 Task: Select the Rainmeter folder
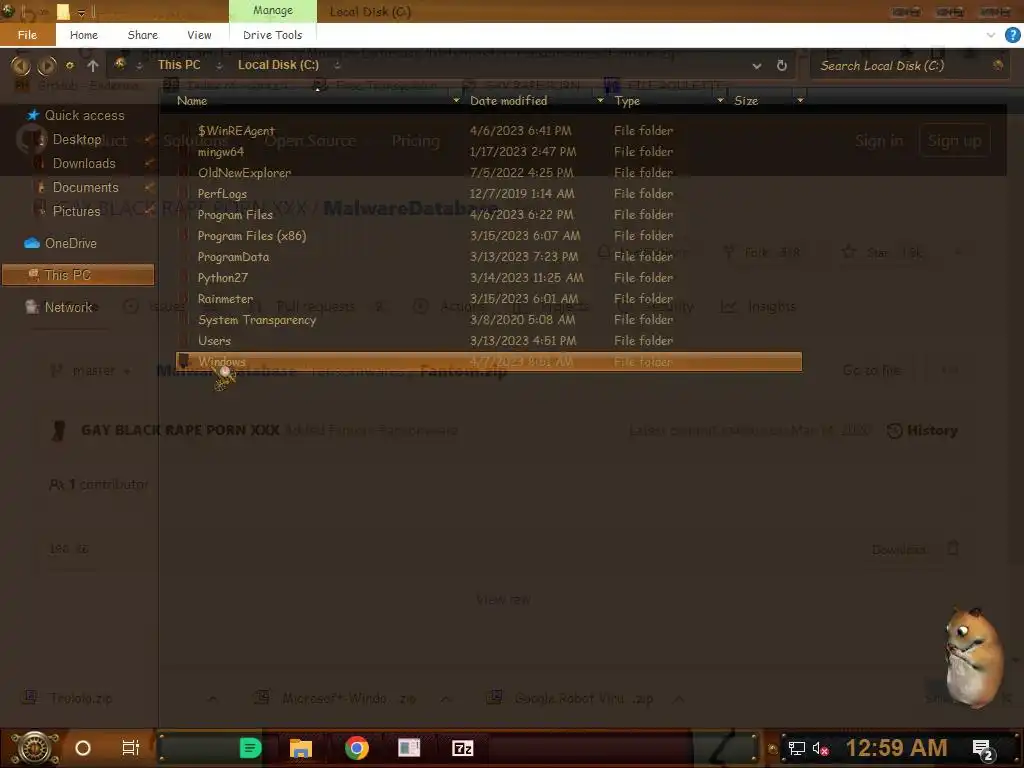(488, 298)
